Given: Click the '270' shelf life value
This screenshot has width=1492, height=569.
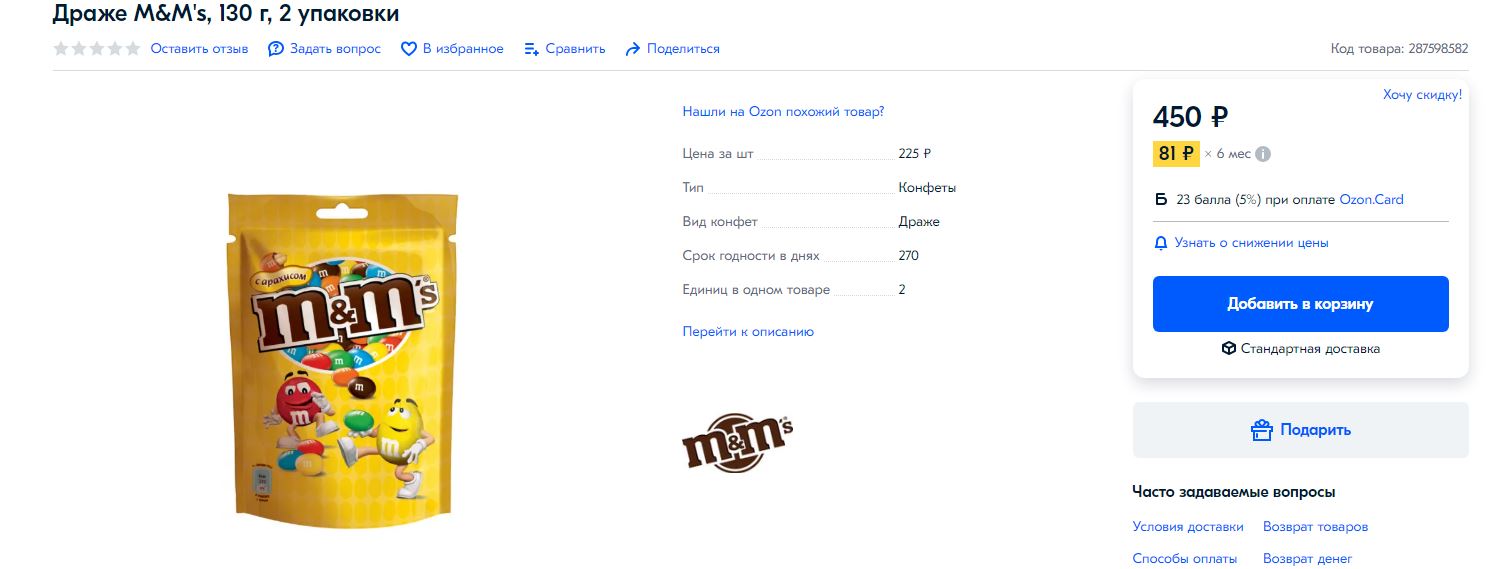Looking at the screenshot, I should 908,256.
